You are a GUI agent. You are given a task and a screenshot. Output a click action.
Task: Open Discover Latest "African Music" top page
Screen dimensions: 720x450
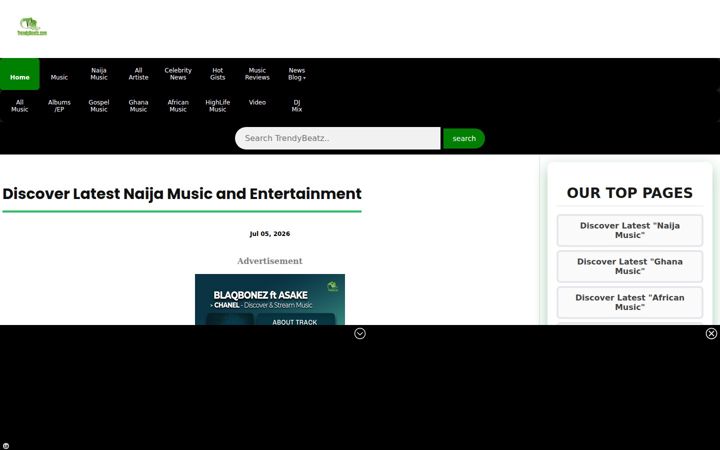tap(630, 302)
